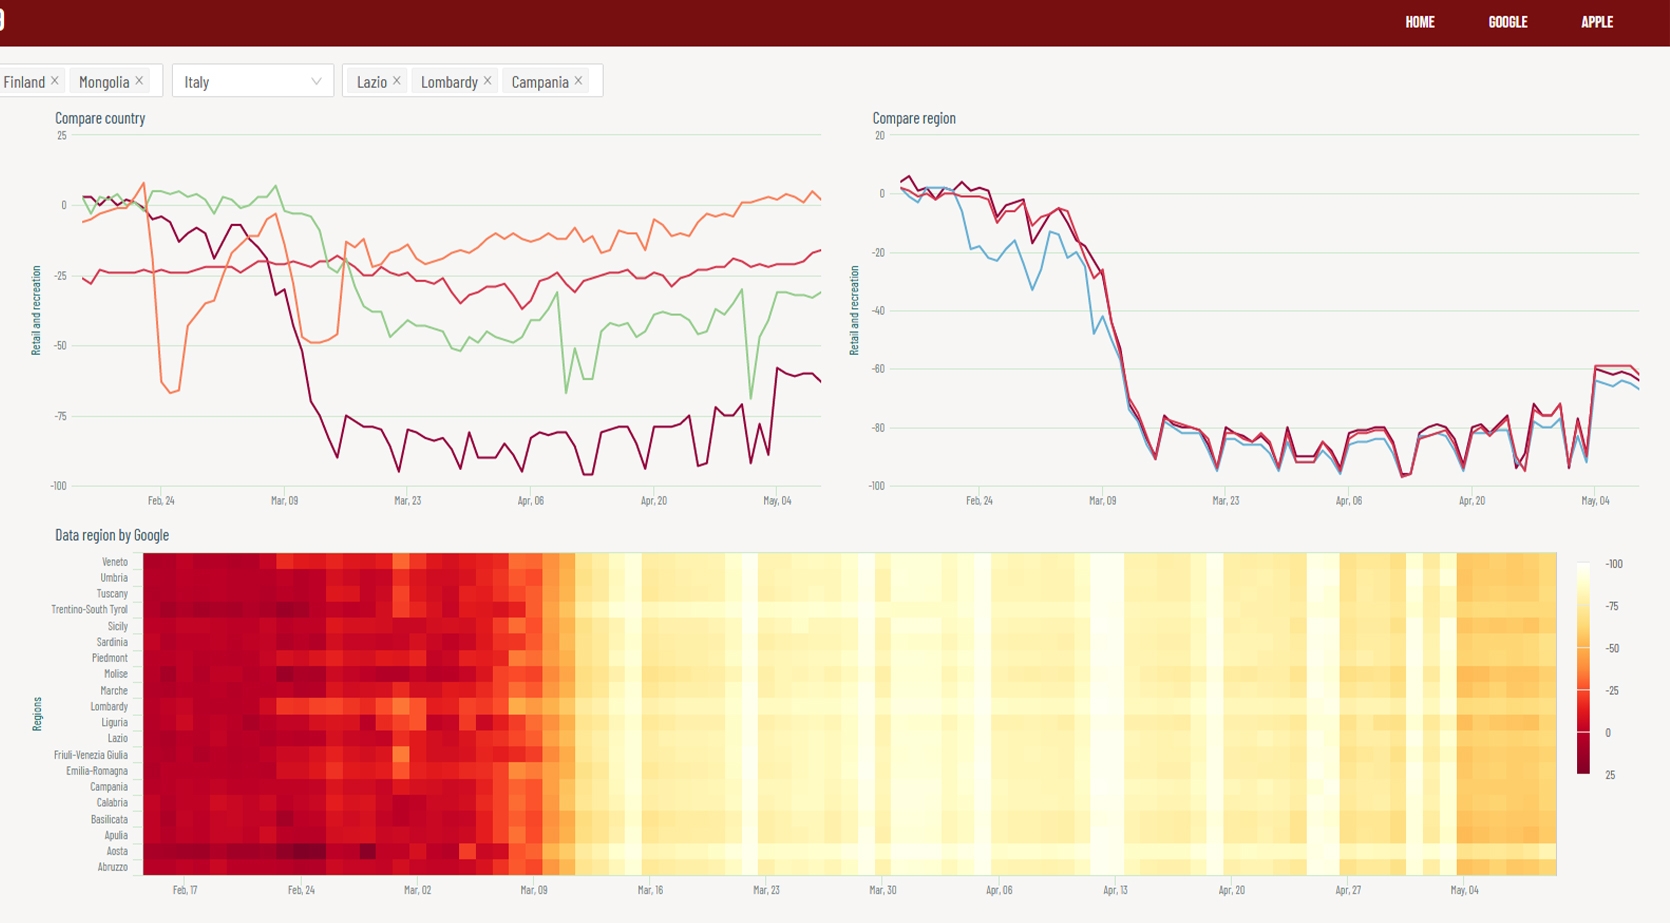
Task: Select the Apulia heatmap row label
Action: click(x=116, y=836)
